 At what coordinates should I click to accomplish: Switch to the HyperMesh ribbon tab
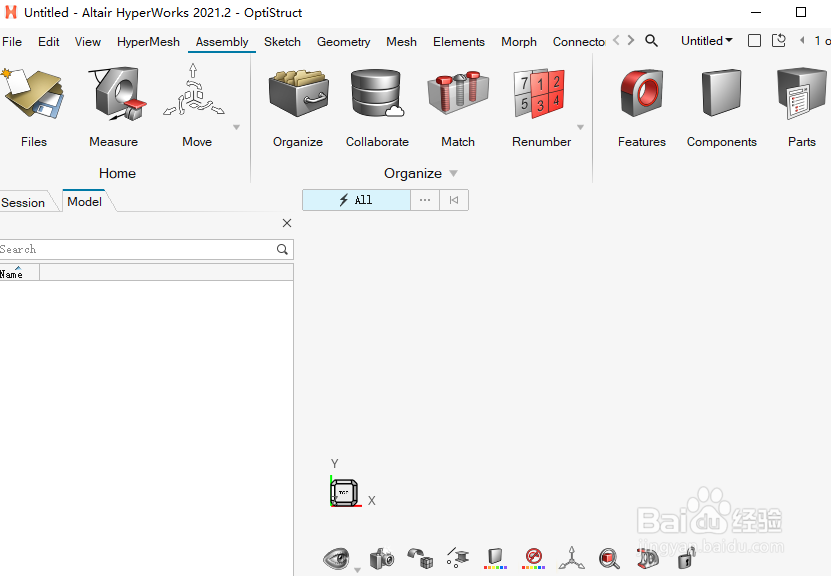tap(148, 42)
